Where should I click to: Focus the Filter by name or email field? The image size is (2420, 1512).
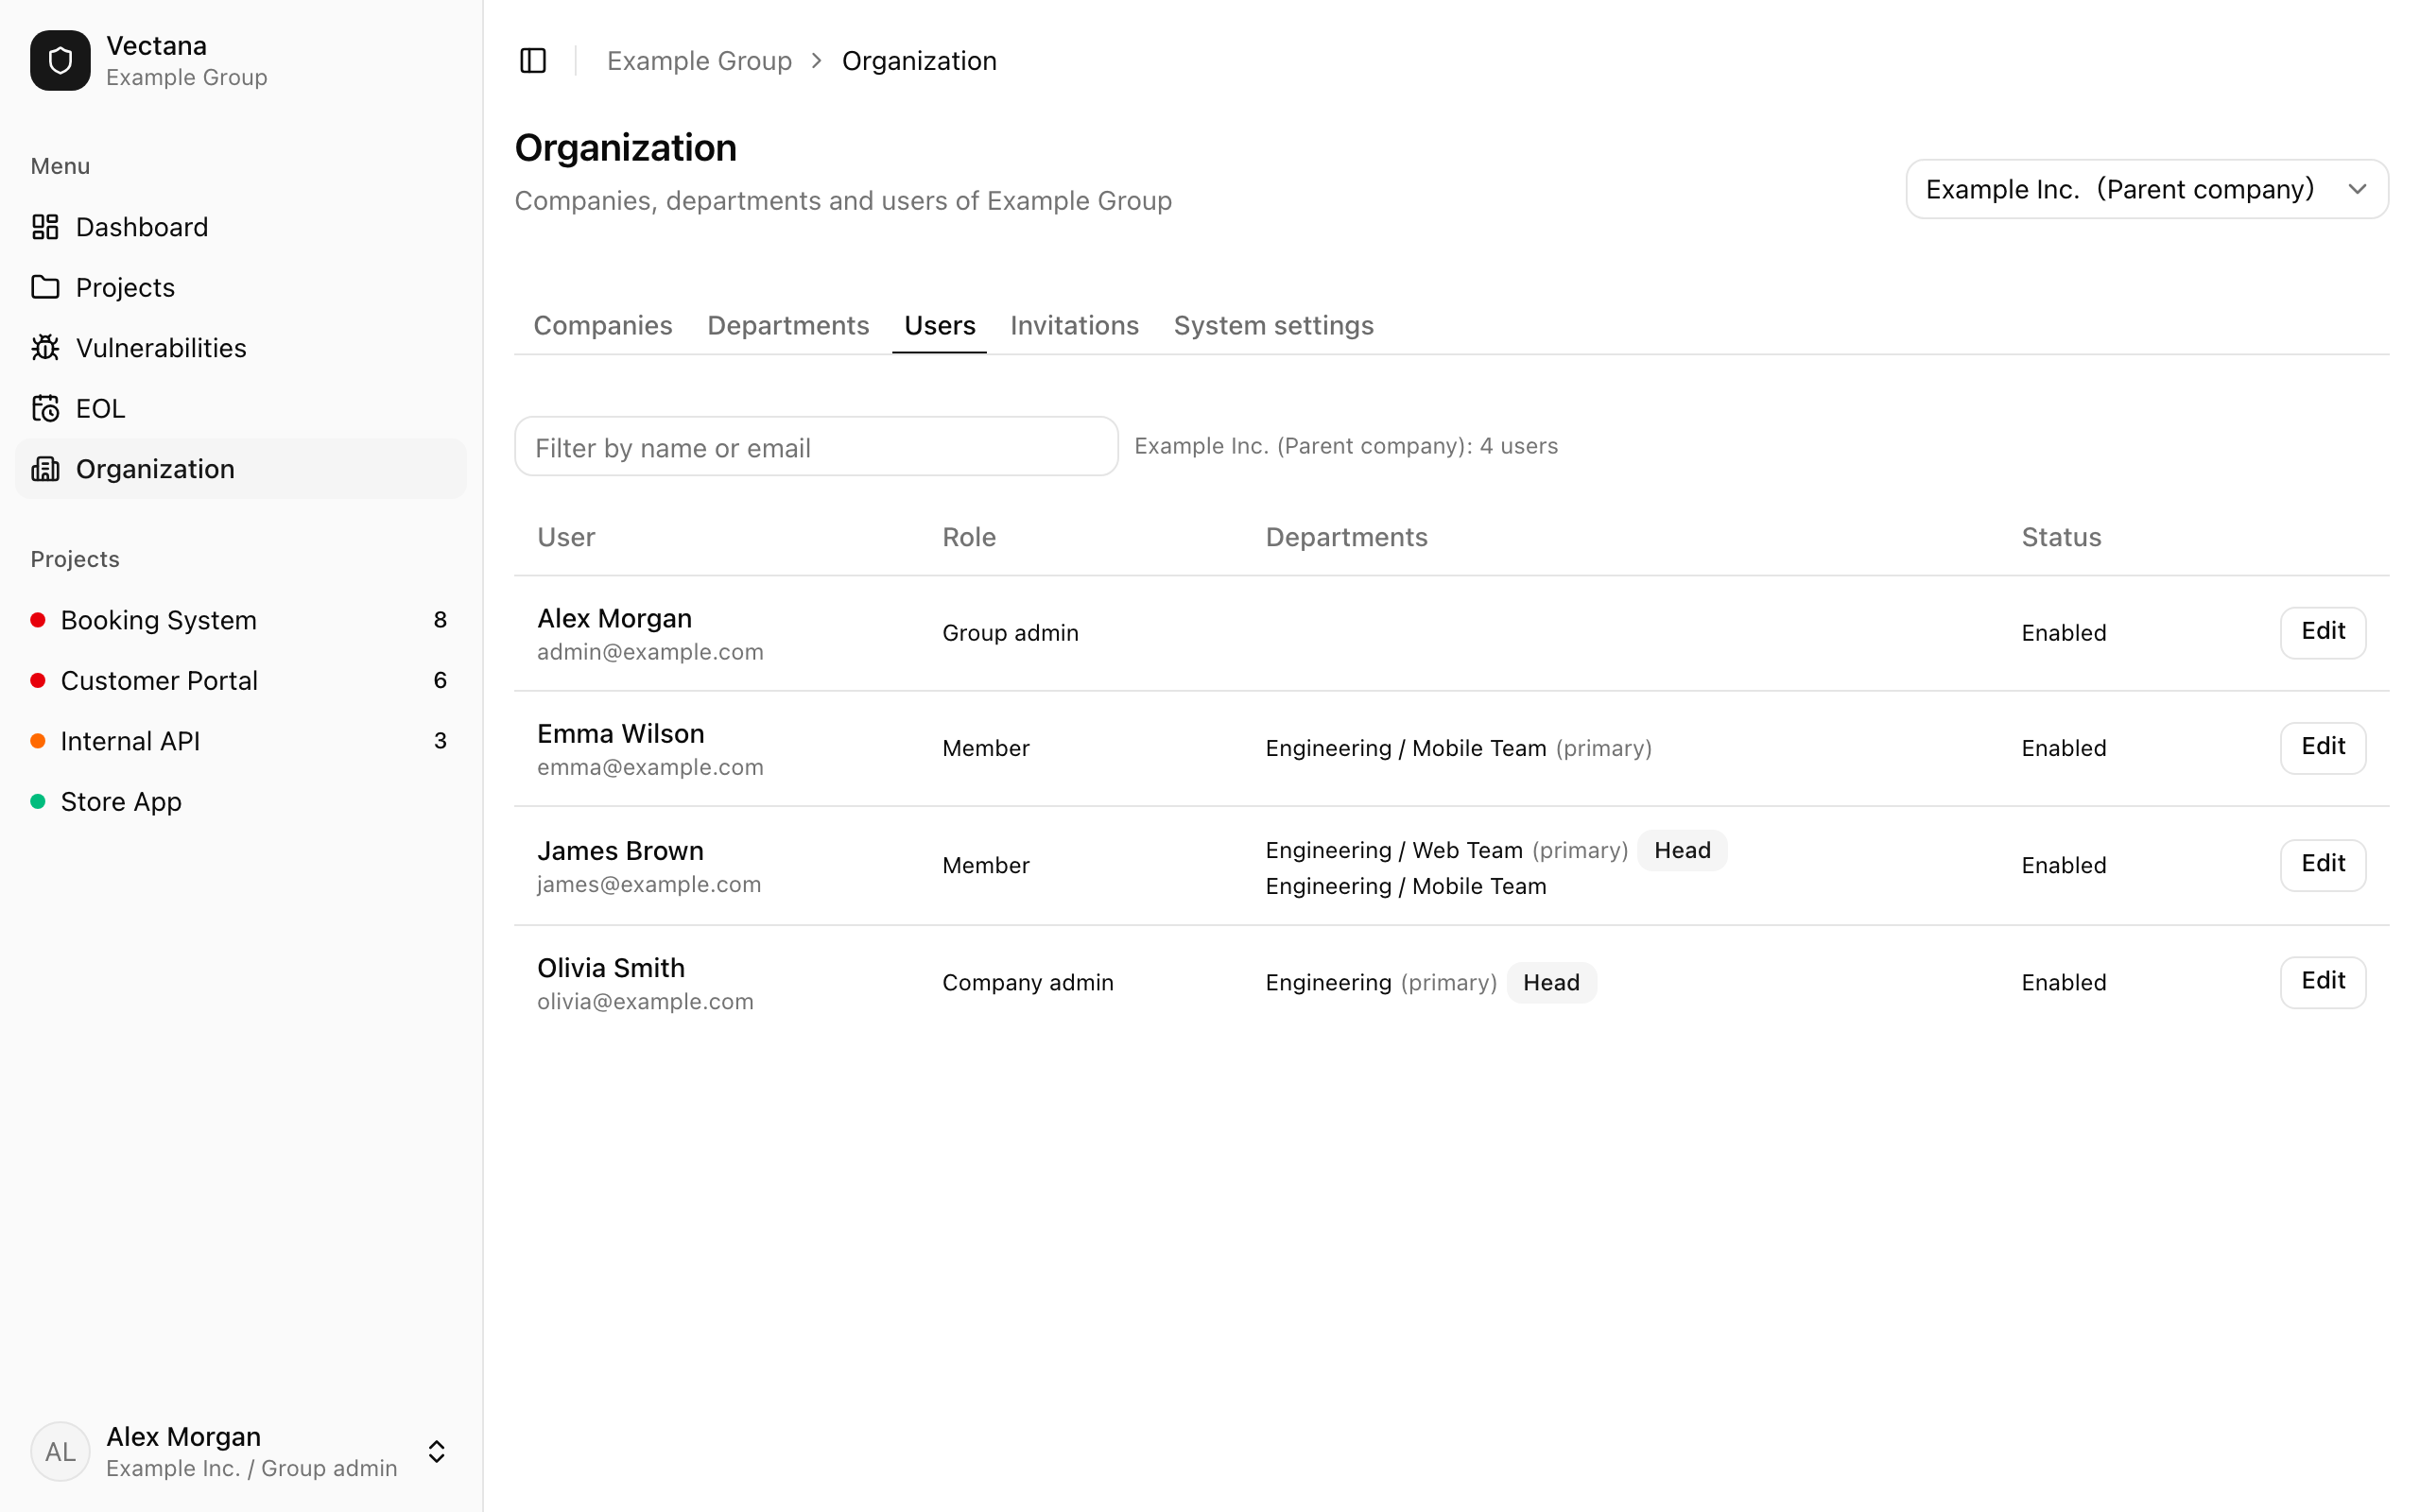coord(816,446)
